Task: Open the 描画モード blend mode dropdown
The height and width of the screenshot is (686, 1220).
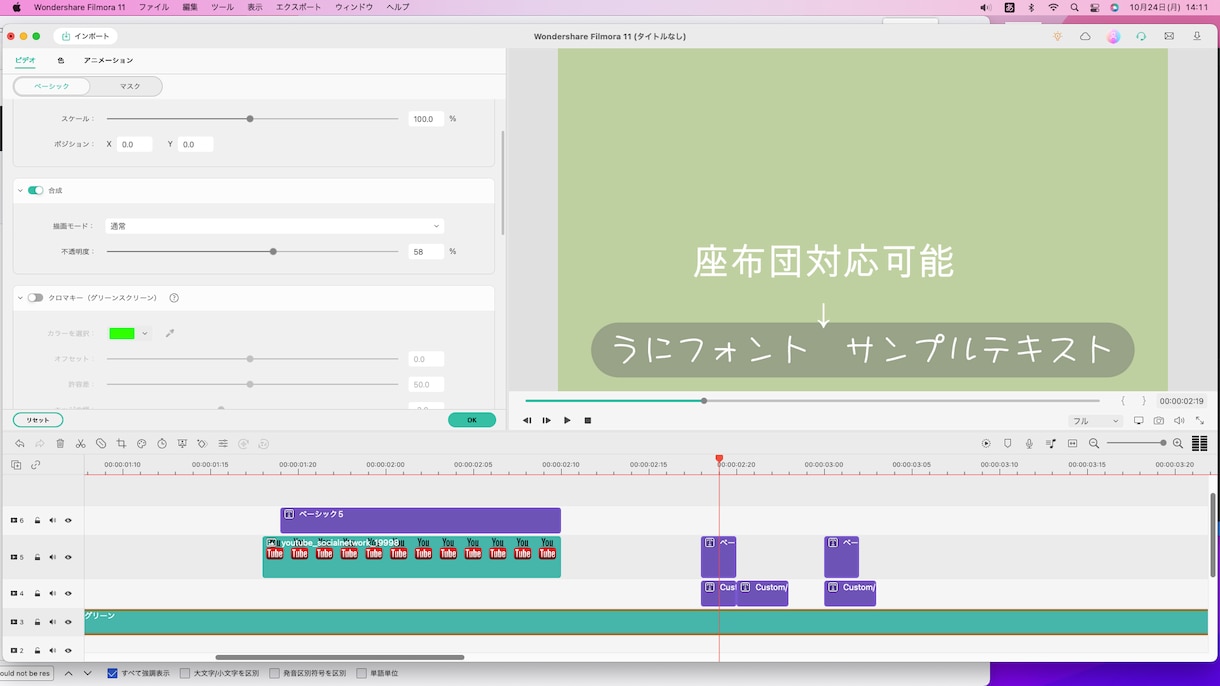Action: click(x=274, y=226)
